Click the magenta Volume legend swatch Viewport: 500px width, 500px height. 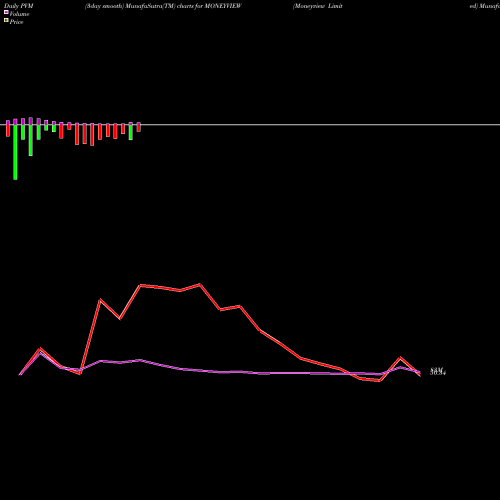(x=6, y=12)
